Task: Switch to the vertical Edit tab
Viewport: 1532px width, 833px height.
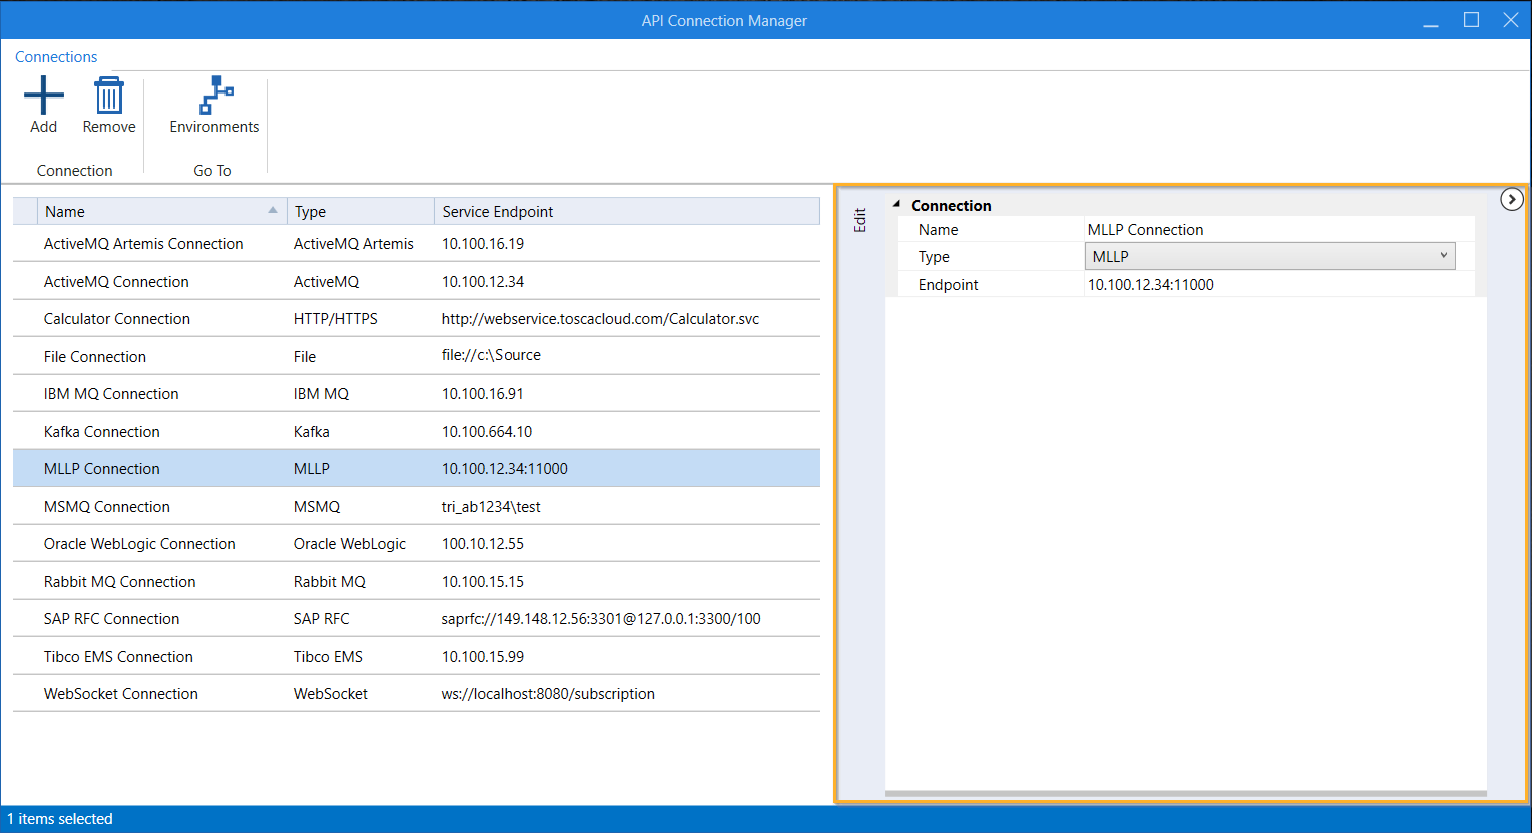Action: 860,221
